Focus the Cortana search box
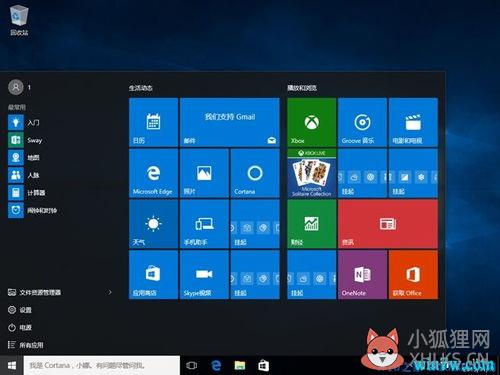 coord(102,366)
